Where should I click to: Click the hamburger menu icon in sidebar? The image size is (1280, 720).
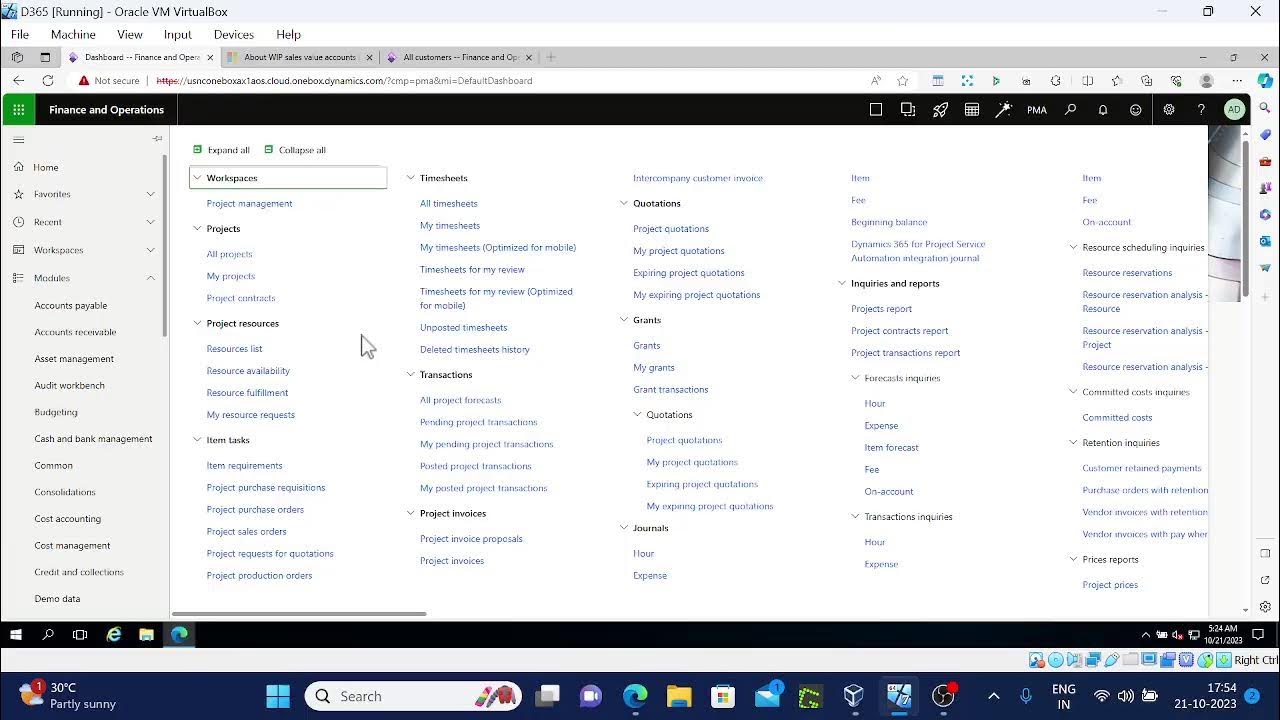[18, 139]
